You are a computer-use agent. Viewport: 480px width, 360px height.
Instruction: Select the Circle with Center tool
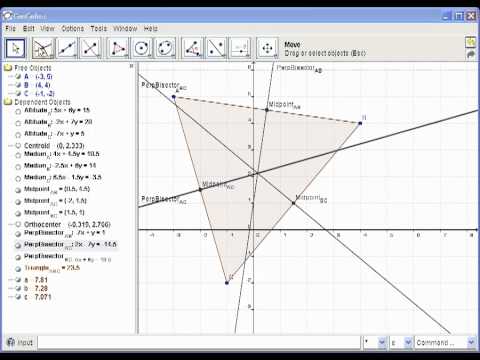pyautogui.click(x=142, y=48)
